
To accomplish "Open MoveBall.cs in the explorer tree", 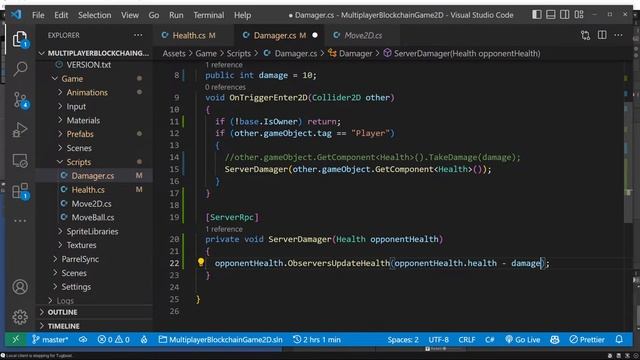I will pyautogui.click(x=94, y=218).
